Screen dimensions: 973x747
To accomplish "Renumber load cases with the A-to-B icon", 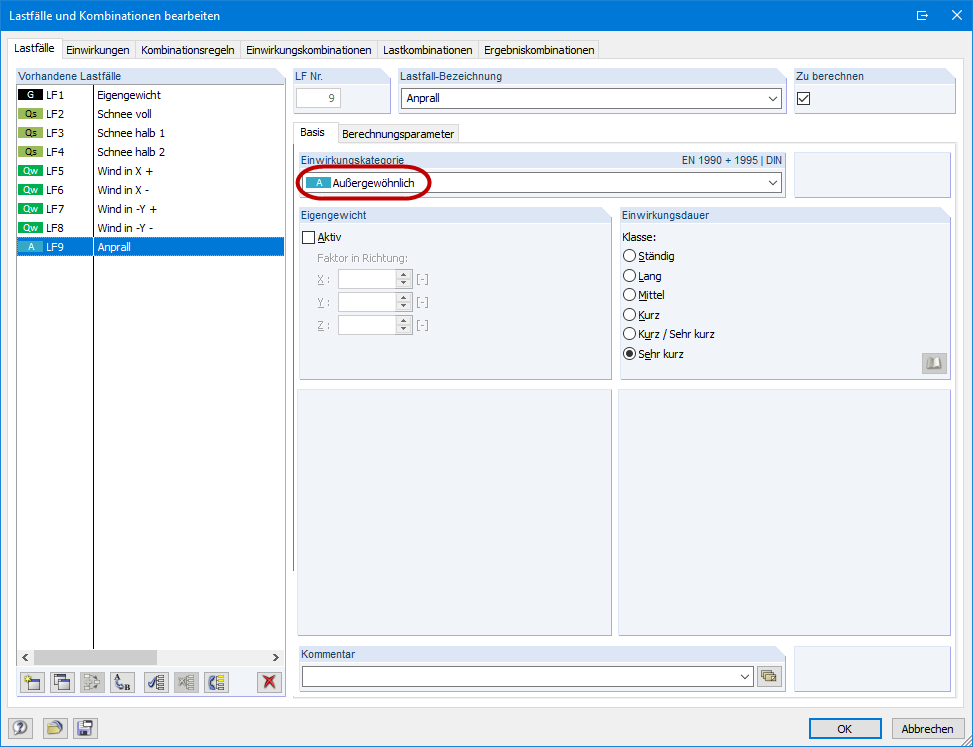I will [123, 682].
